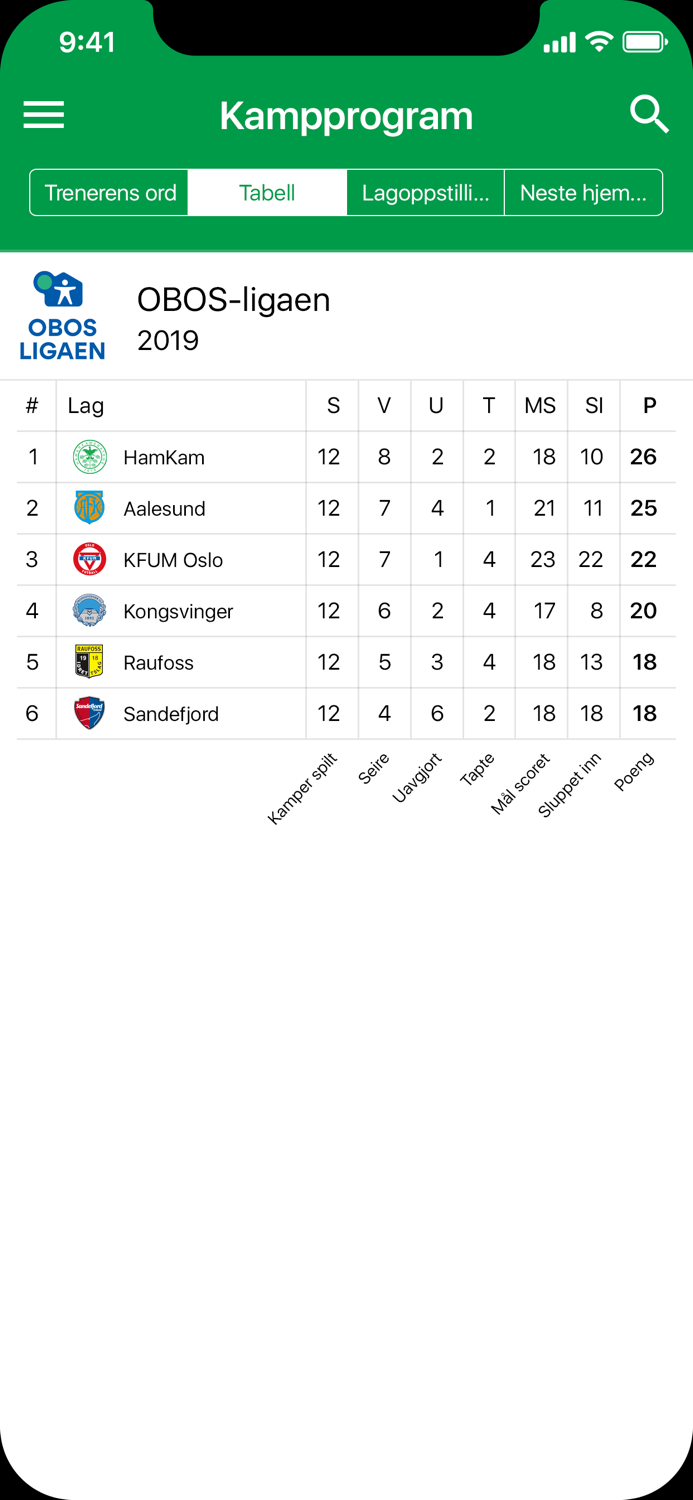
Task: Open the hamburger navigation menu
Action: 43,115
